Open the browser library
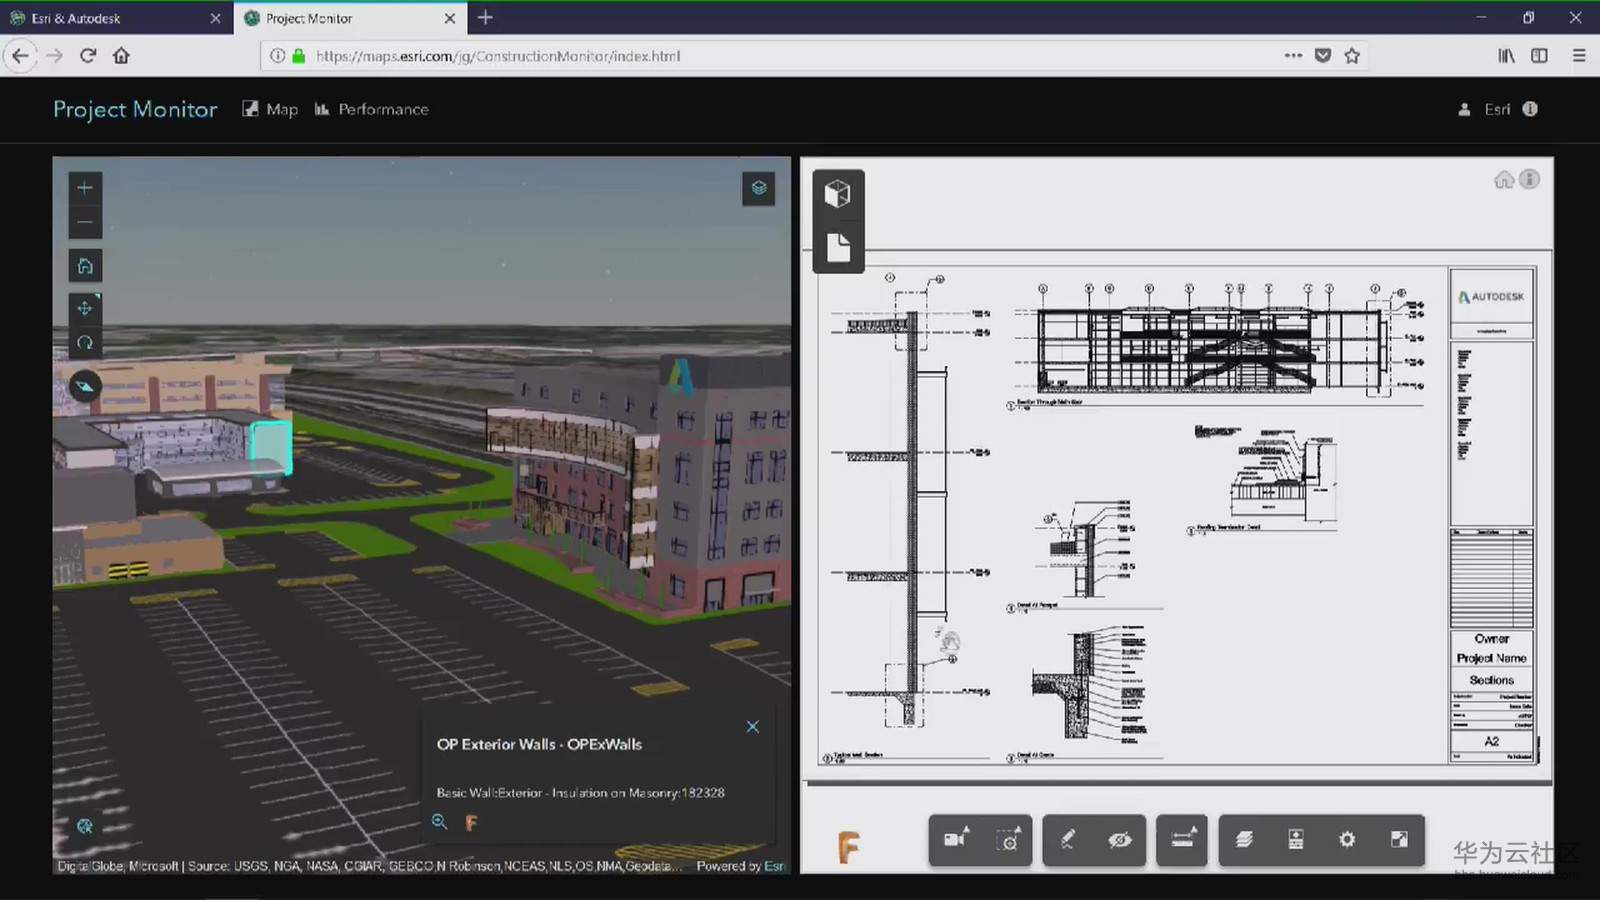This screenshot has height=900, width=1600. click(x=1506, y=56)
